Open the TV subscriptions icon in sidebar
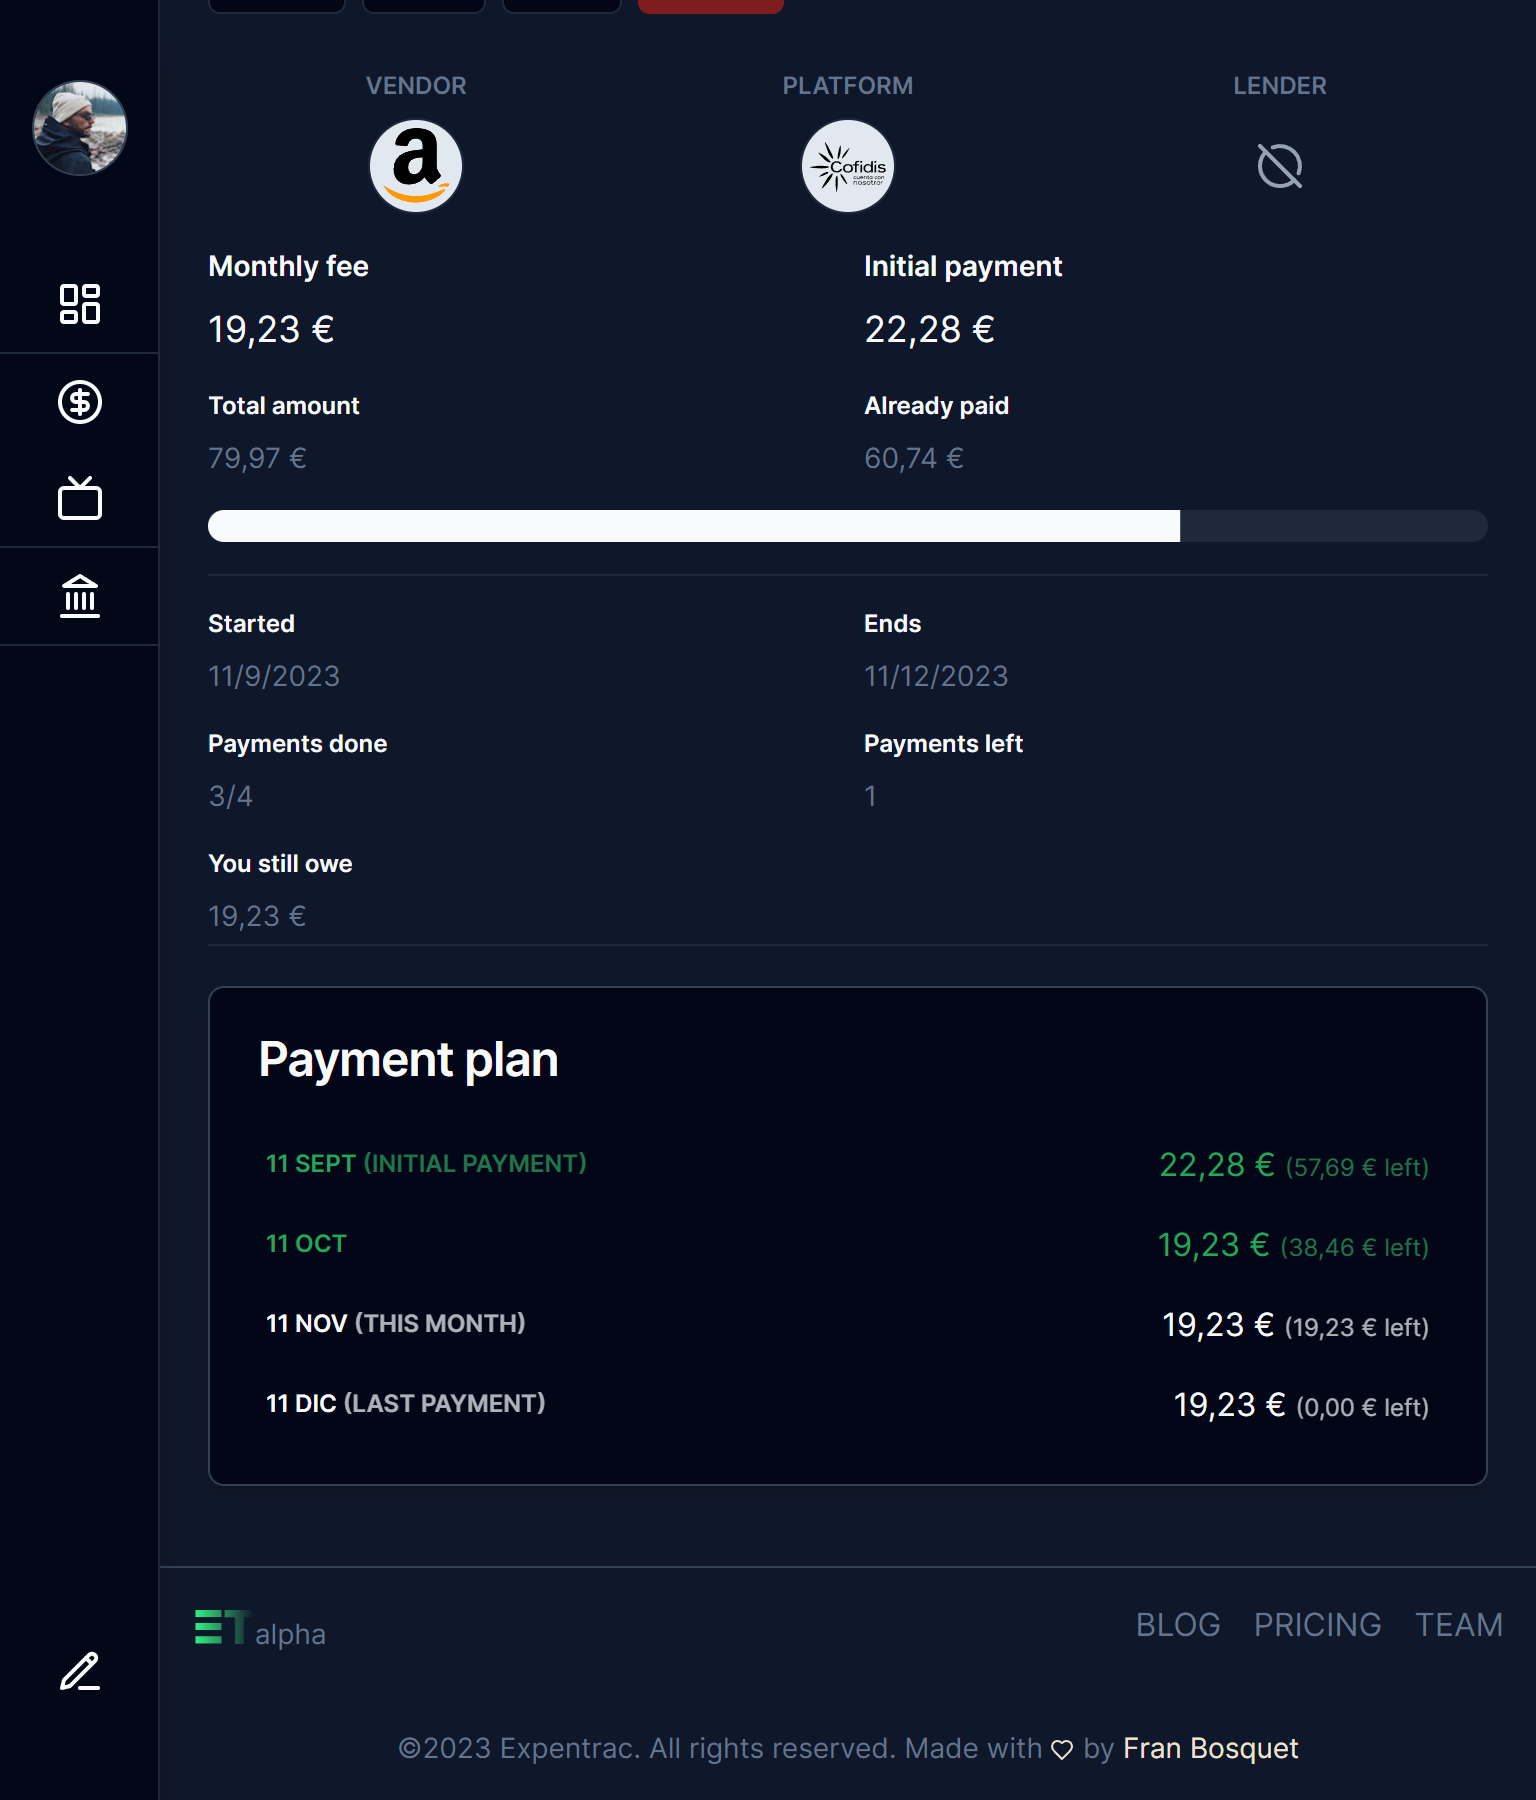Screen dimensions: 1536x1800 (x=80, y=498)
